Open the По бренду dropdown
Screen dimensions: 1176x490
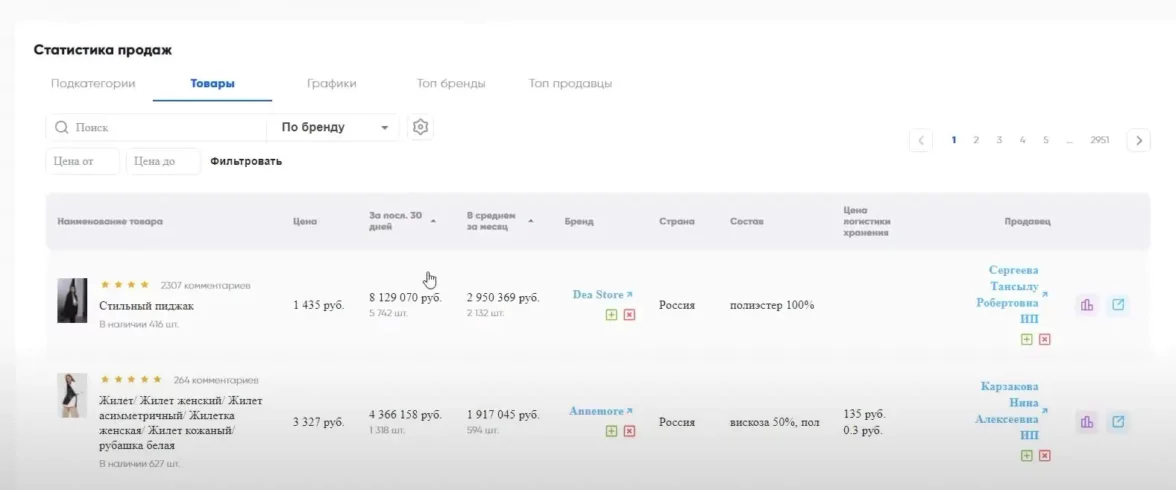333,128
